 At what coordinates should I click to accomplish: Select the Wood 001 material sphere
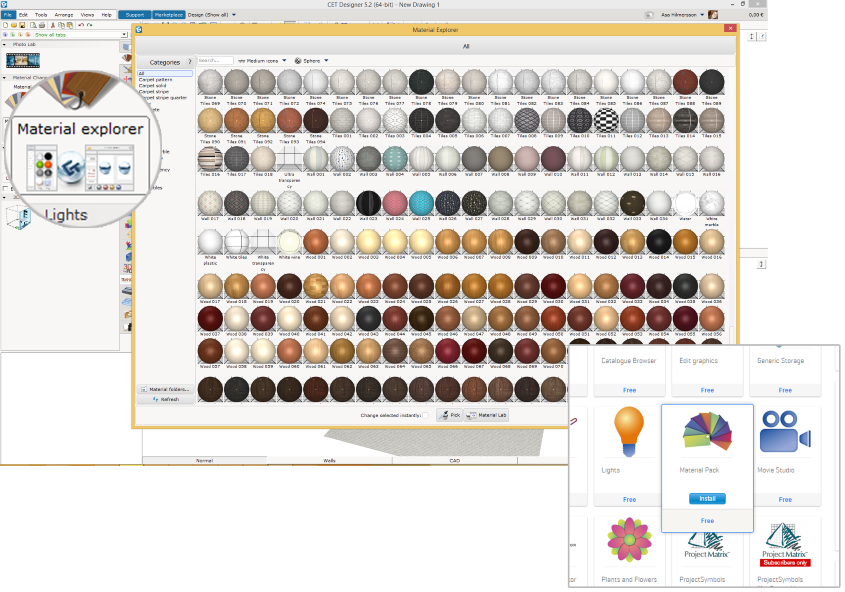click(316, 242)
